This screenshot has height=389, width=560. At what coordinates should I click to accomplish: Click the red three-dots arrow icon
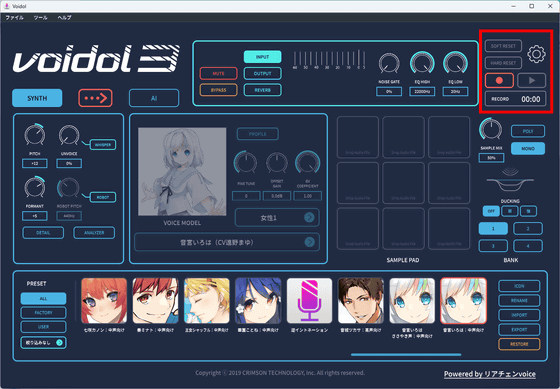[x=95, y=98]
